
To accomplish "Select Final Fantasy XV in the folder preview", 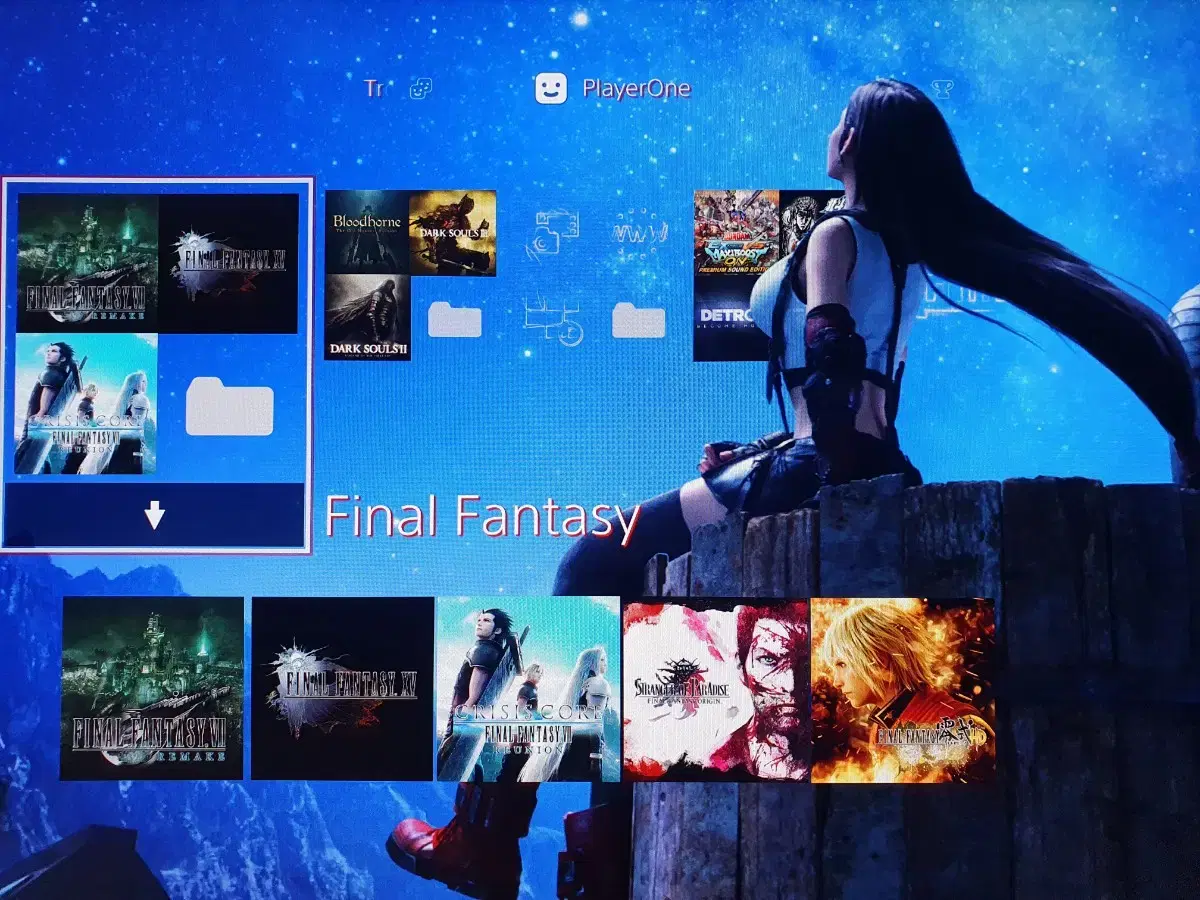I will [228, 263].
